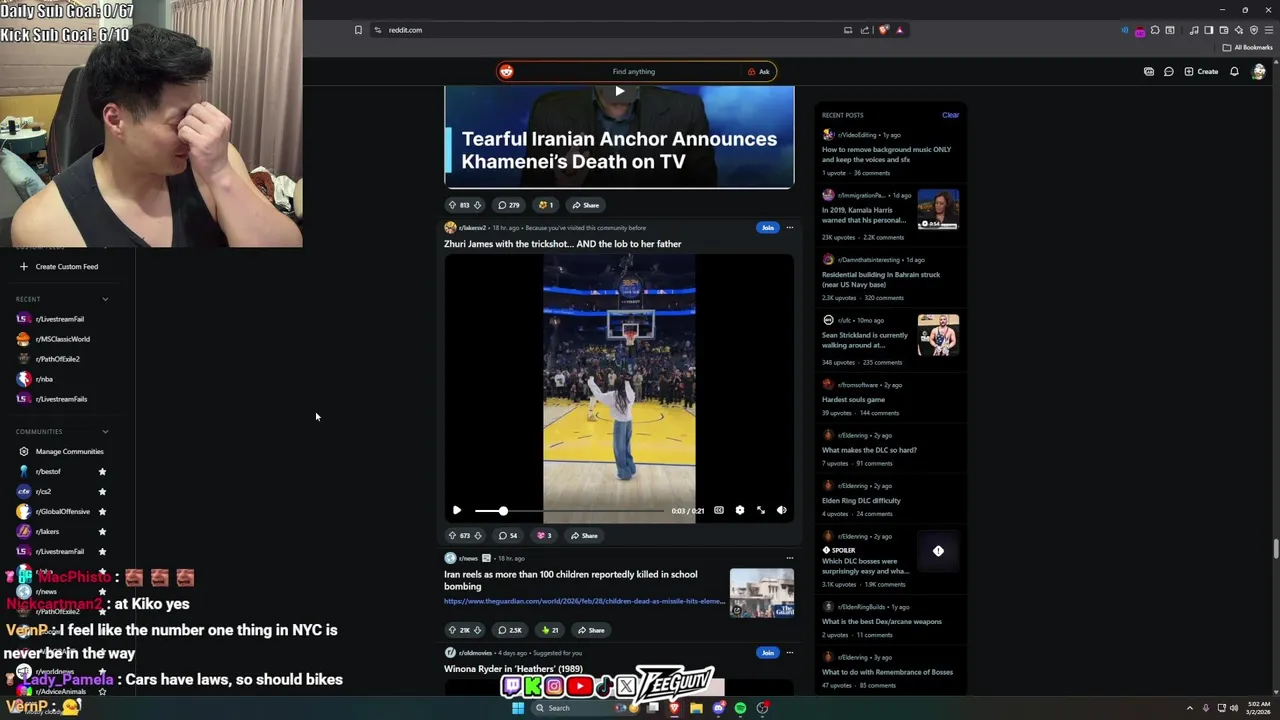Open browser extensions puzzle icon

(x=1154, y=30)
